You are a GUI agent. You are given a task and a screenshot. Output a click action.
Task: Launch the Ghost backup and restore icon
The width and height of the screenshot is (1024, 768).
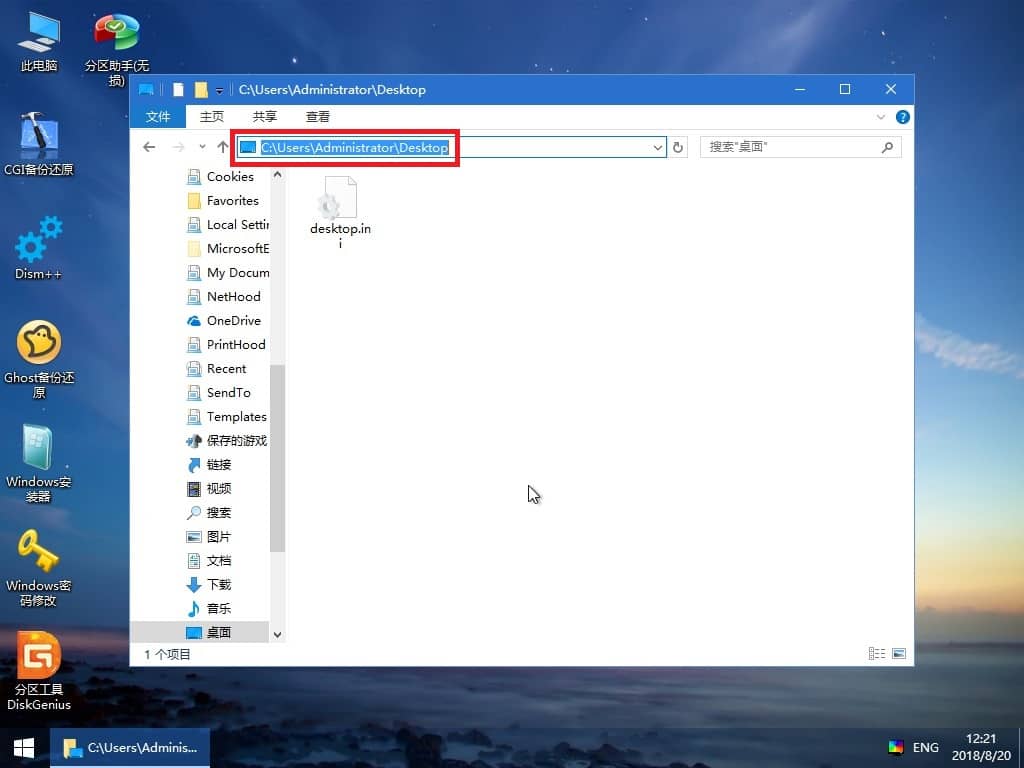click(x=38, y=345)
